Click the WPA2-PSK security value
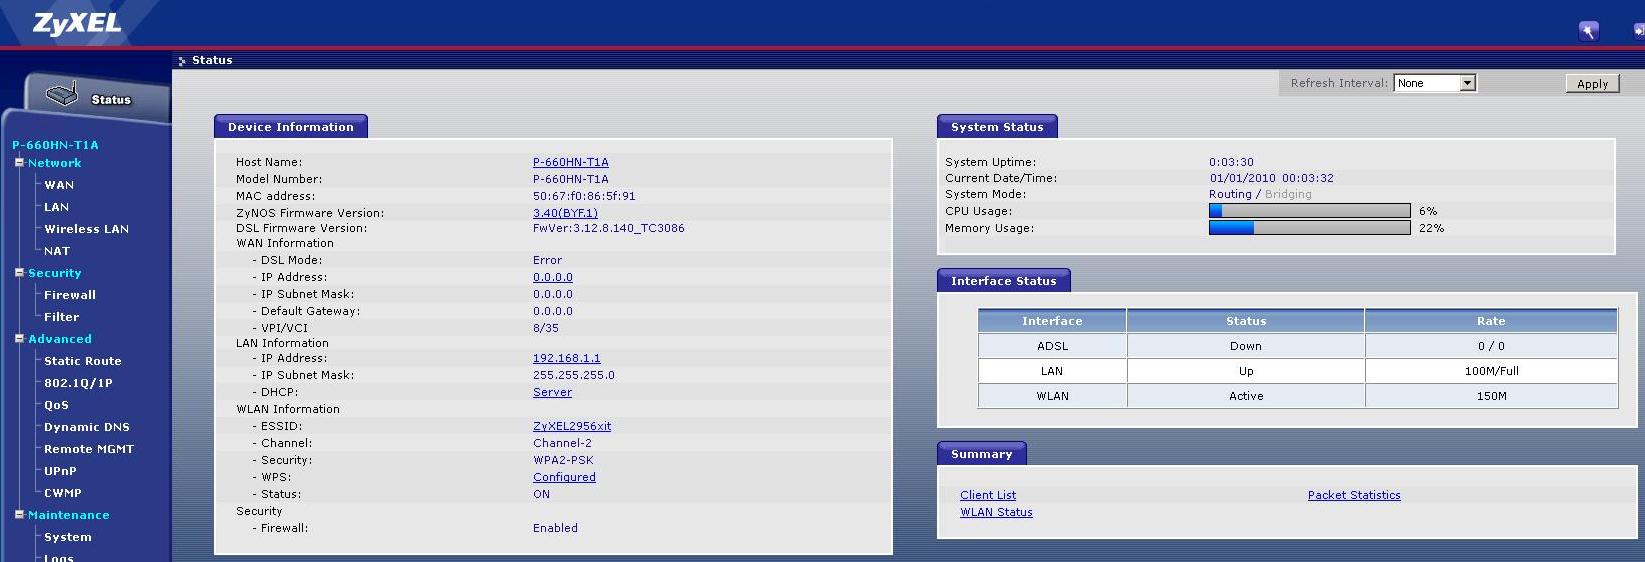This screenshot has width=1645, height=562. coord(563,460)
